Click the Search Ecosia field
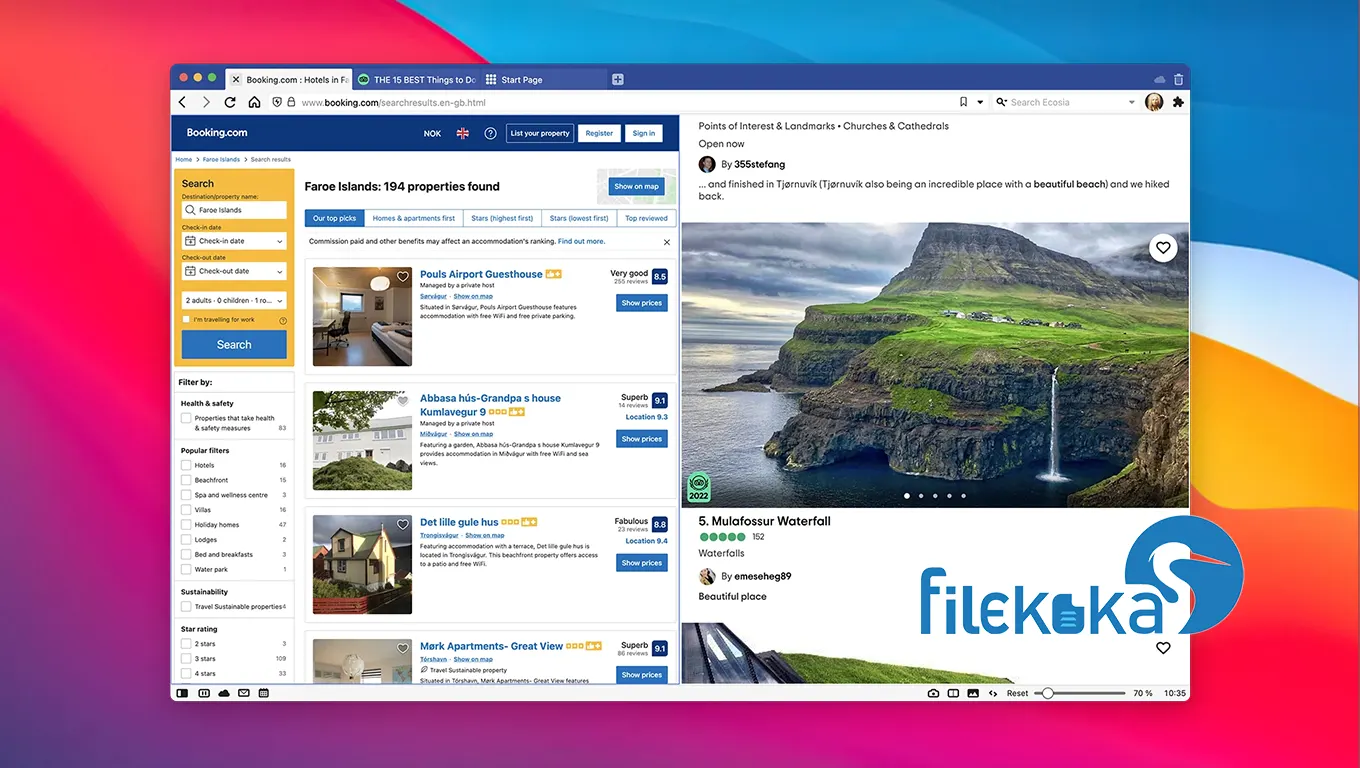Image resolution: width=1360 pixels, height=768 pixels. (x=1066, y=102)
